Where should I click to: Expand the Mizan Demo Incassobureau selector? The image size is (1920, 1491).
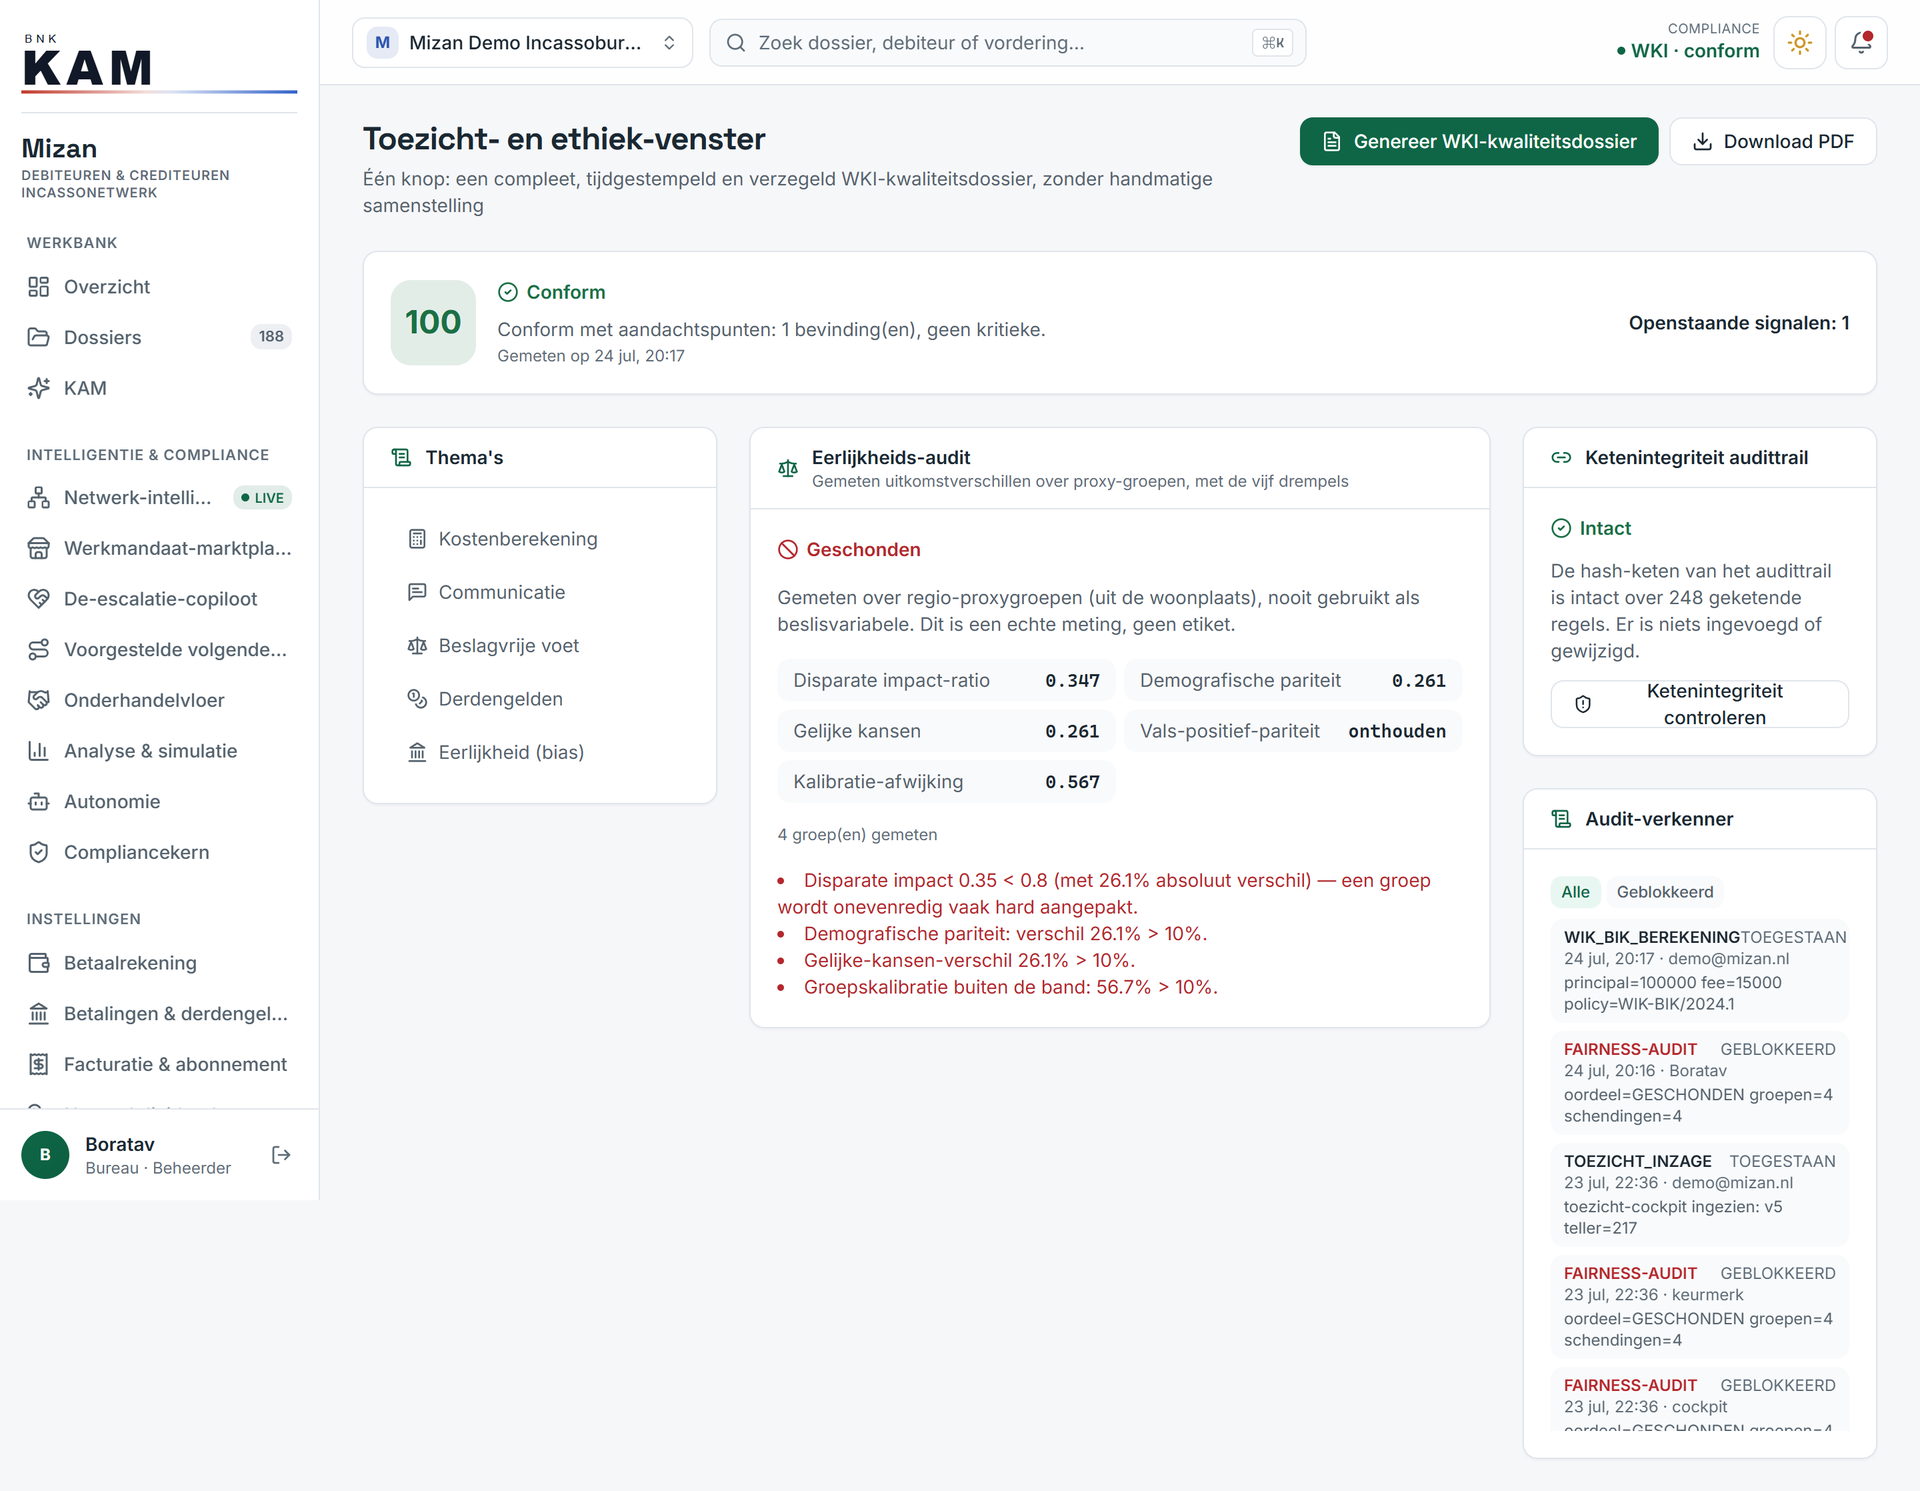522,43
